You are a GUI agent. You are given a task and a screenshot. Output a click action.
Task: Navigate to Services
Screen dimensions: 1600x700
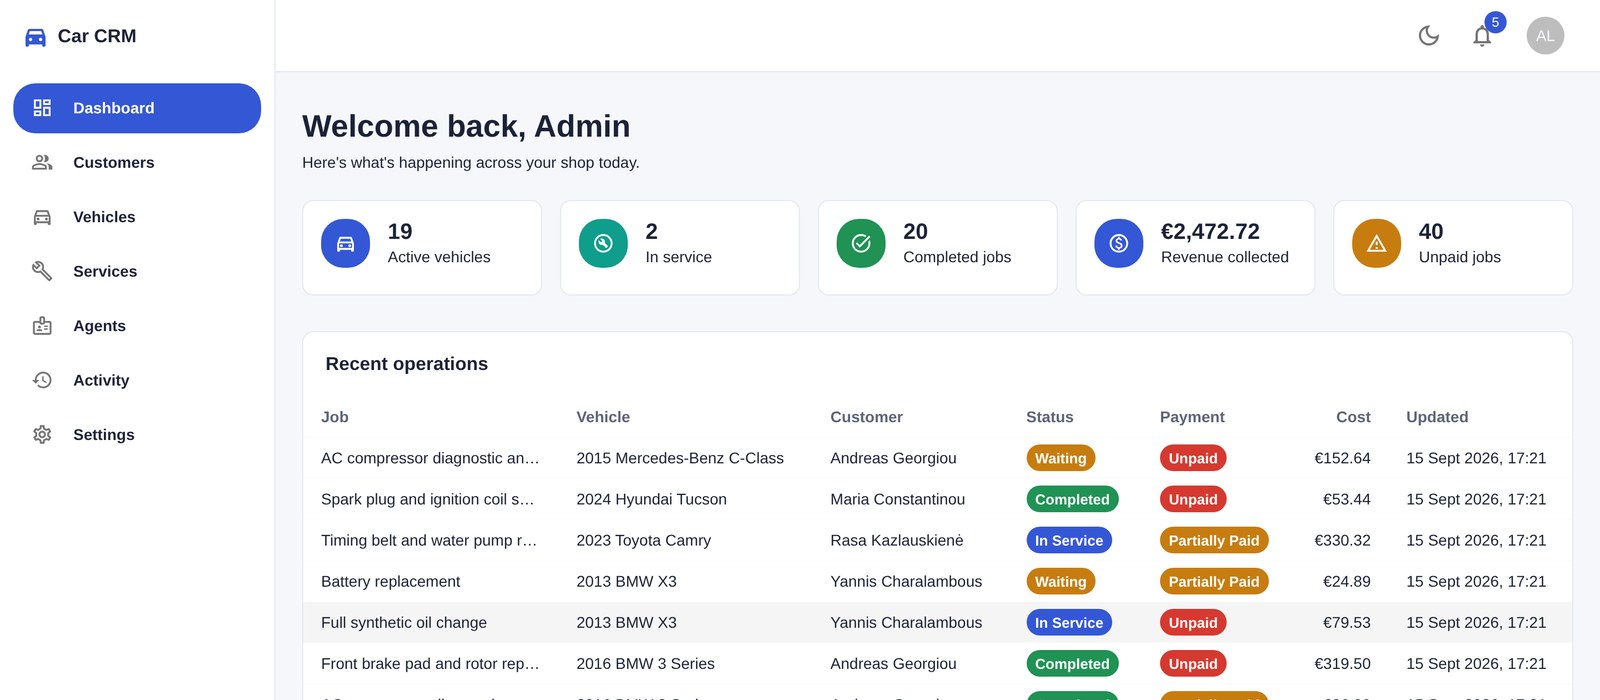137,271
